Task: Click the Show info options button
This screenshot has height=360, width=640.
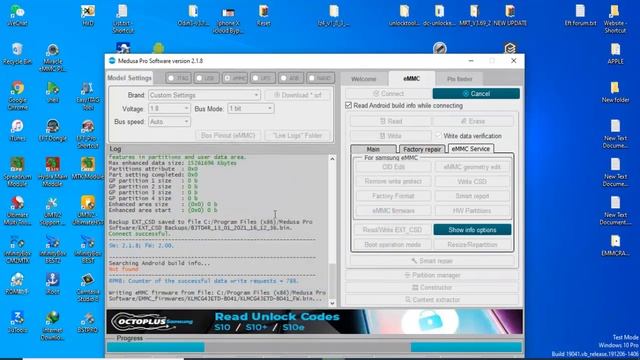Action: point(472,230)
